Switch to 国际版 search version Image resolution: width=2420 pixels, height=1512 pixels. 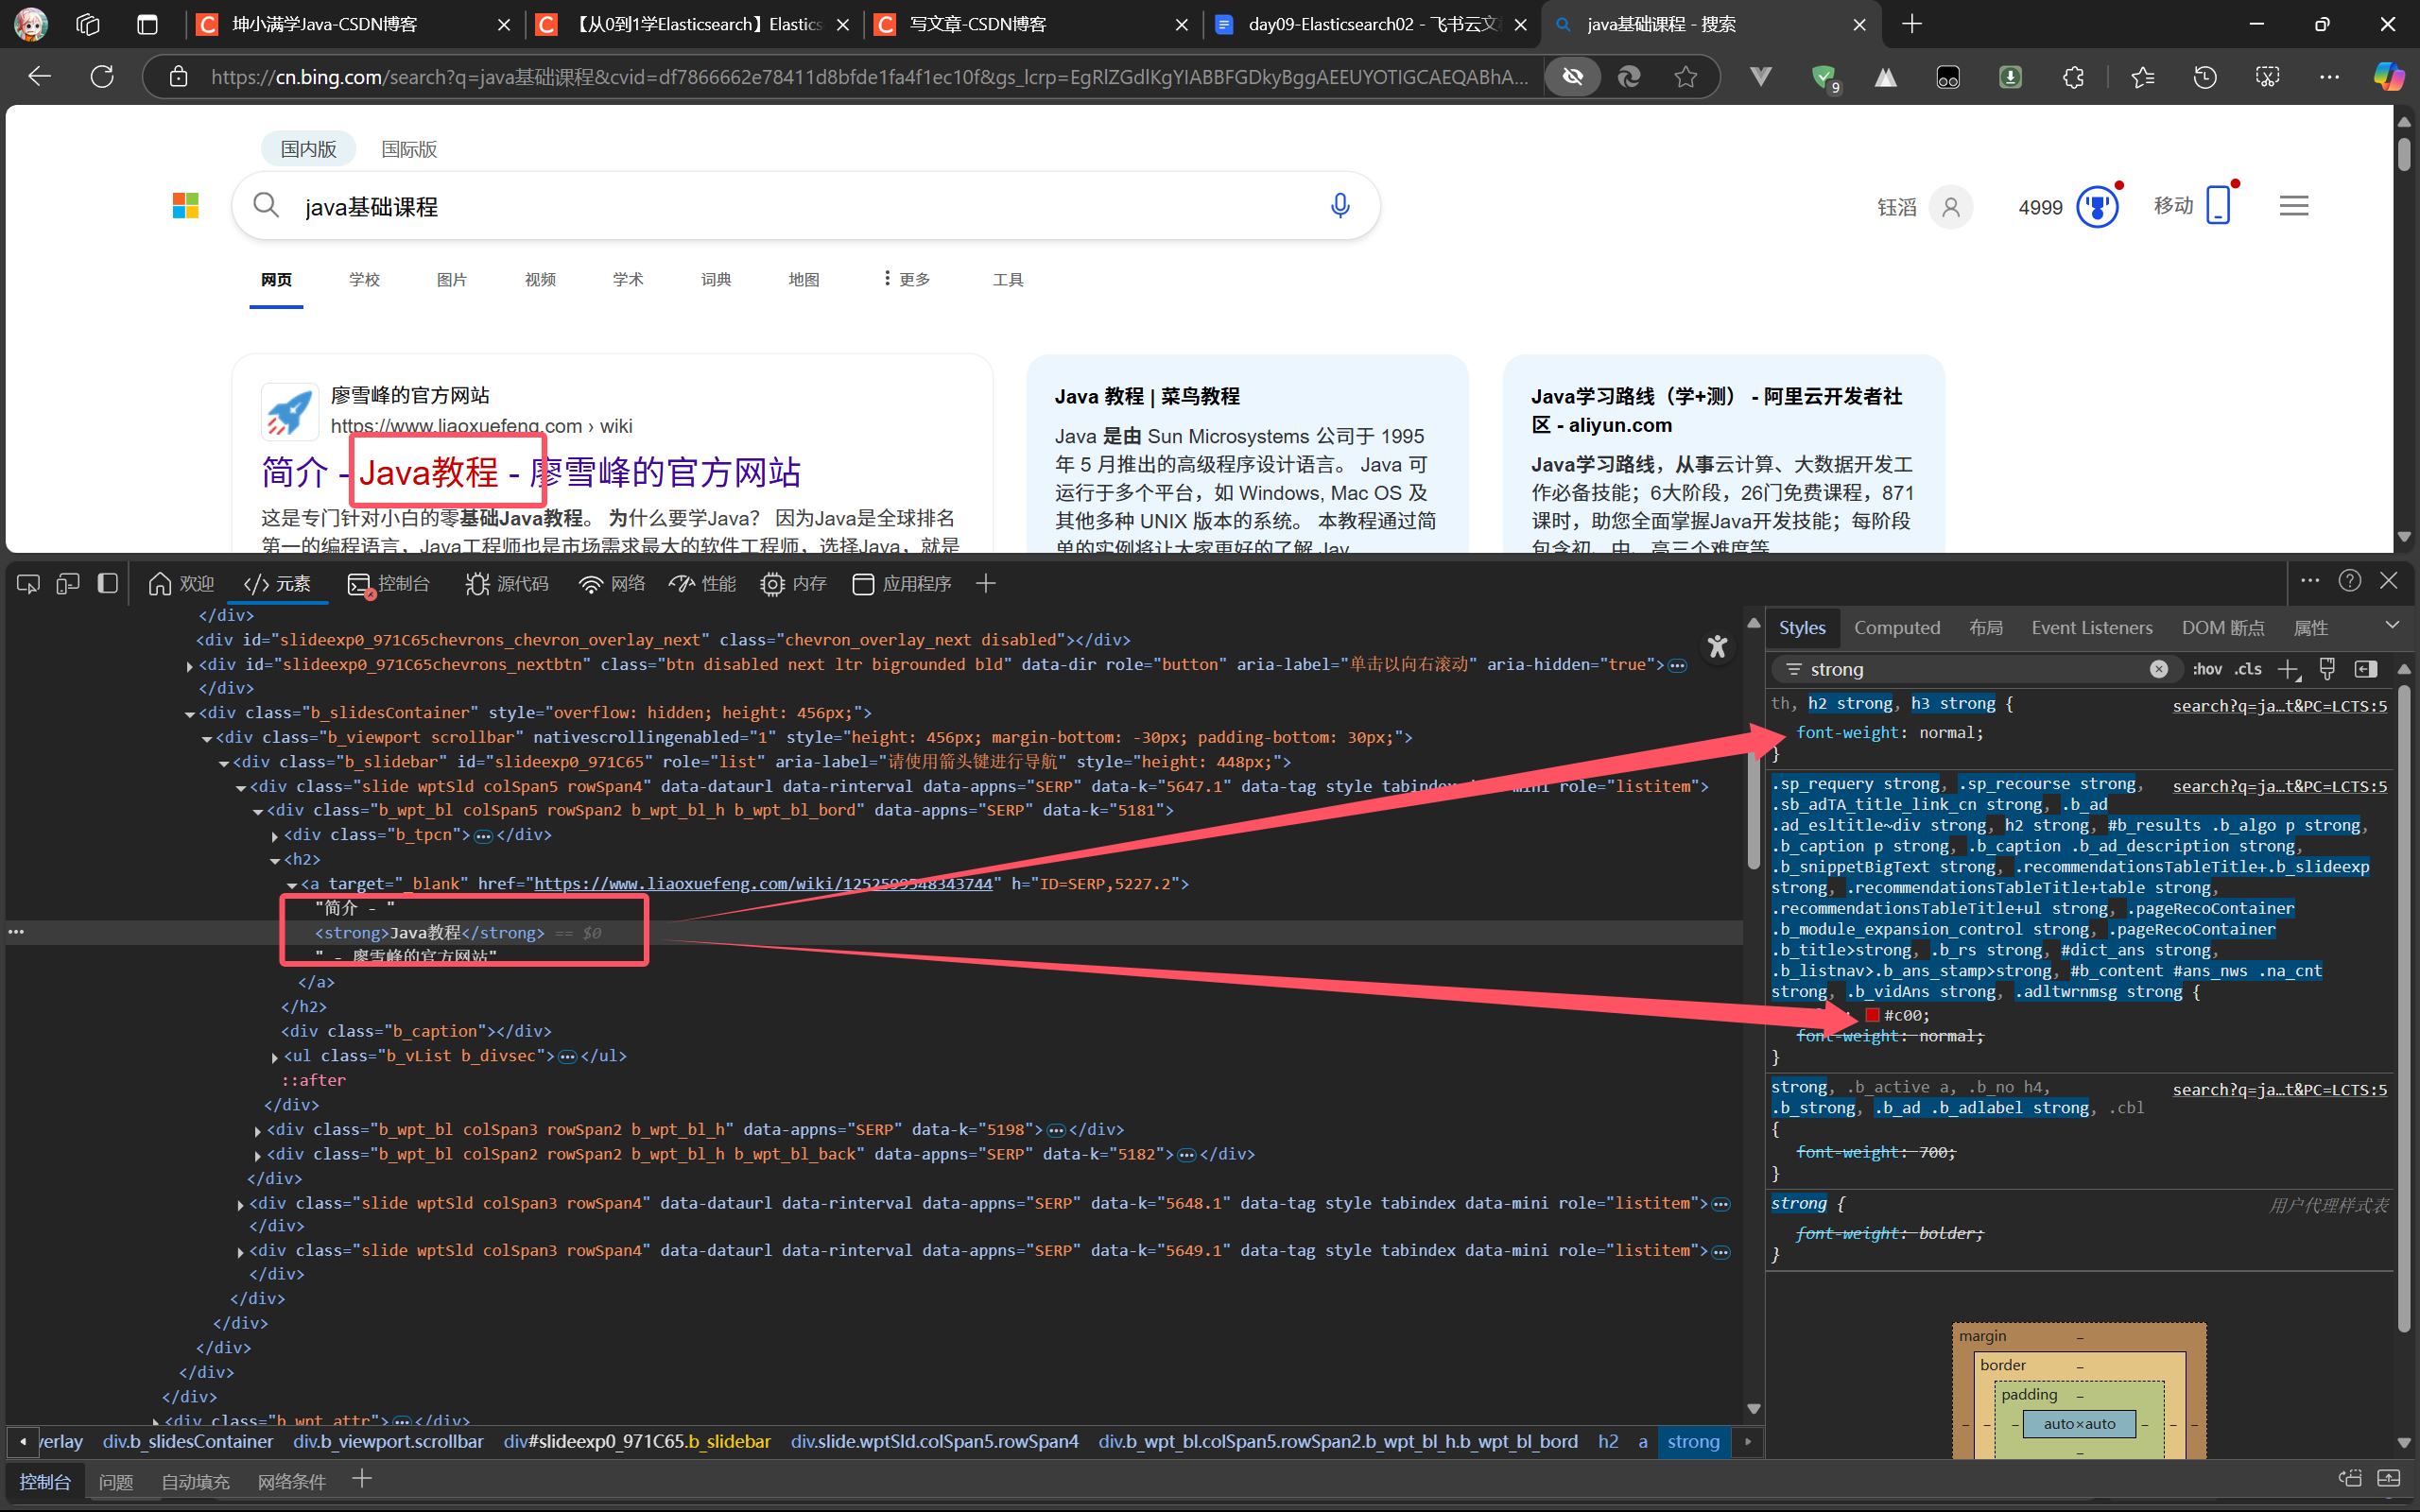[409, 149]
